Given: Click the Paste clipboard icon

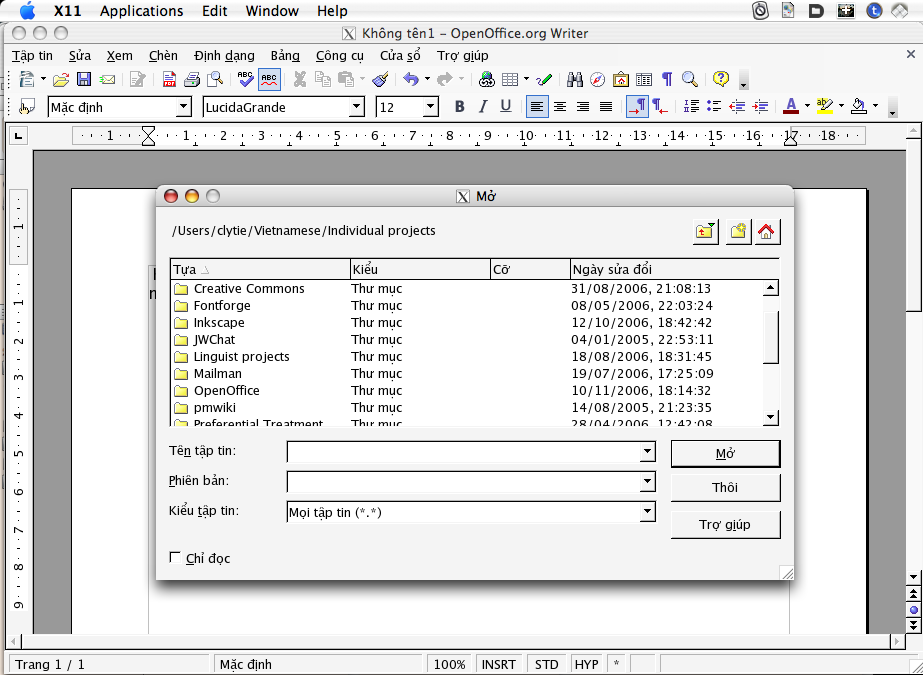Looking at the screenshot, I should (346, 79).
